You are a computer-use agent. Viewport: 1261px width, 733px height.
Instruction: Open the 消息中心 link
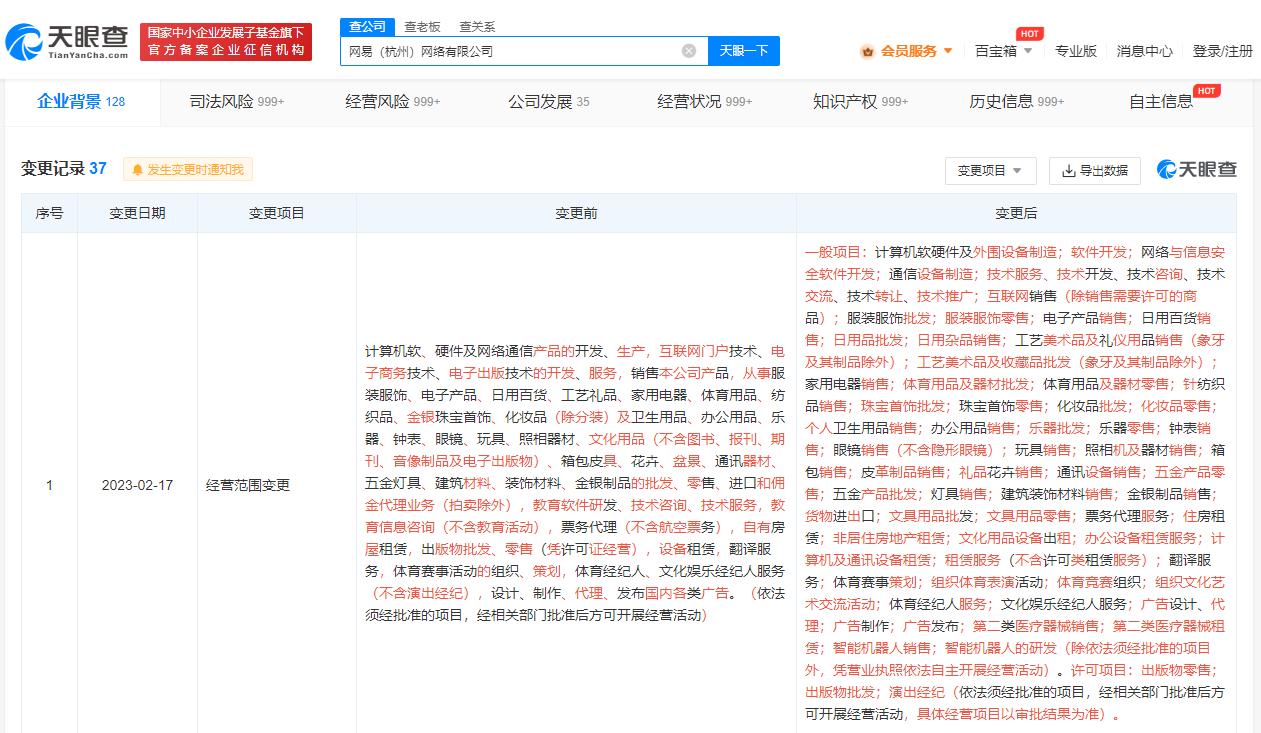pyautogui.click(x=1144, y=51)
